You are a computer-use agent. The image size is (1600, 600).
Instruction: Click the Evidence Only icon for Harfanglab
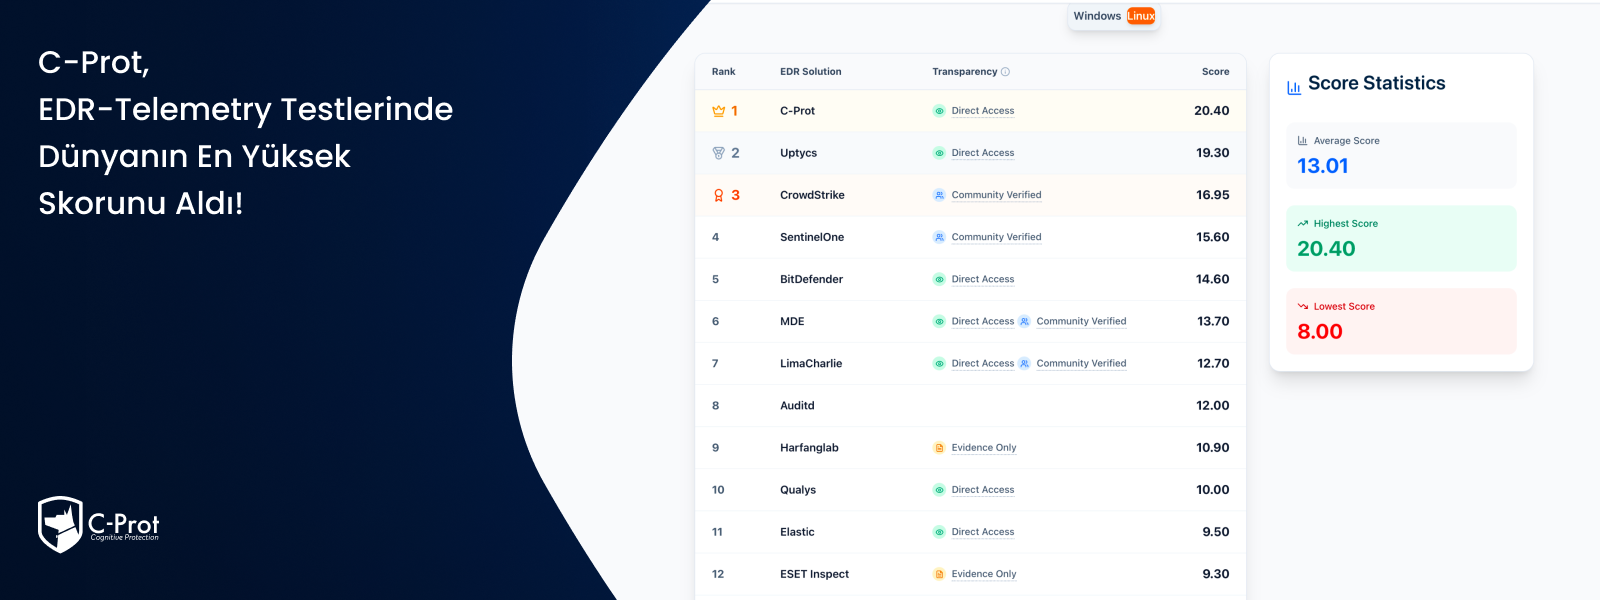coord(939,448)
